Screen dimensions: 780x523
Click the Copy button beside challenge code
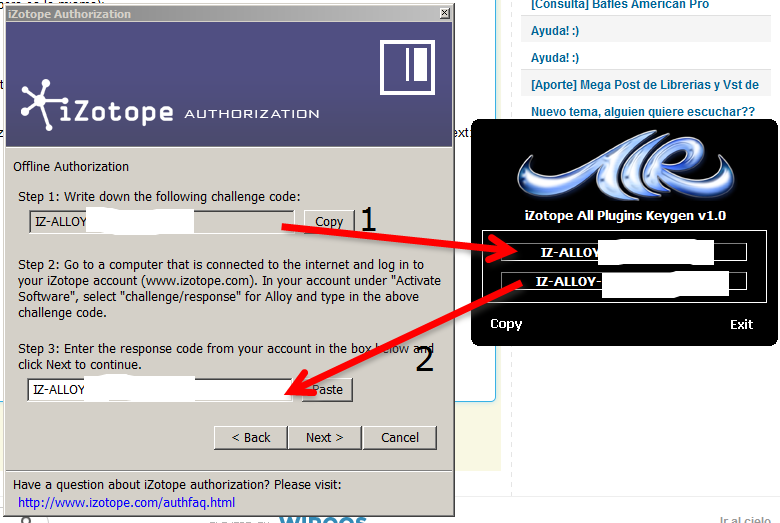[x=329, y=221]
